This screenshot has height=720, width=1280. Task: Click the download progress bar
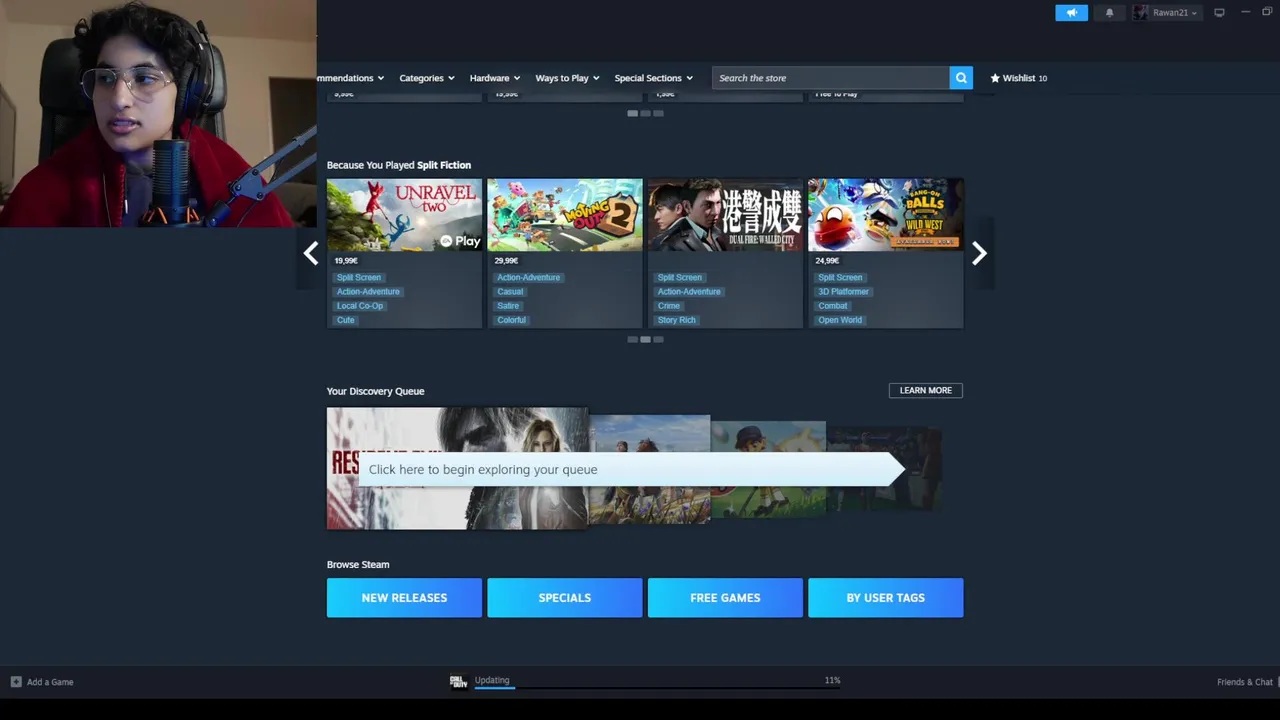pos(657,689)
